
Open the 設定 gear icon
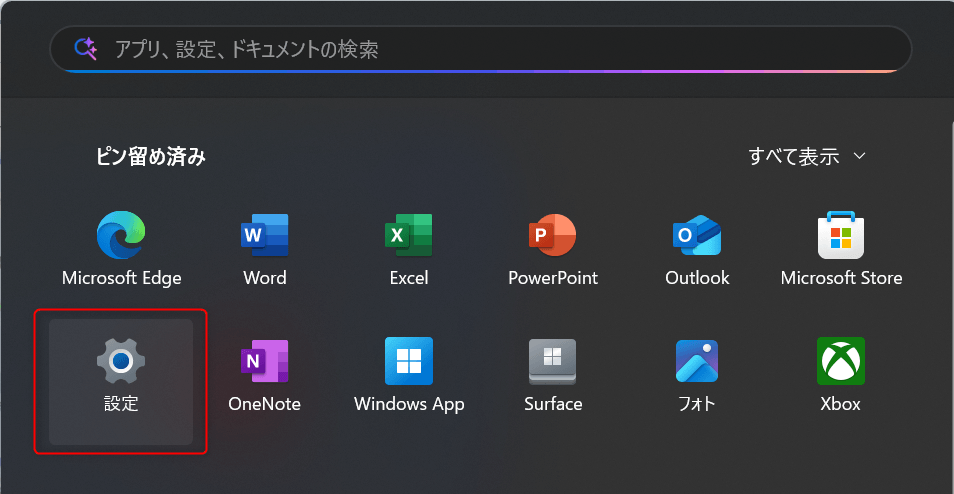pyautogui.click(x=121, y=361)
